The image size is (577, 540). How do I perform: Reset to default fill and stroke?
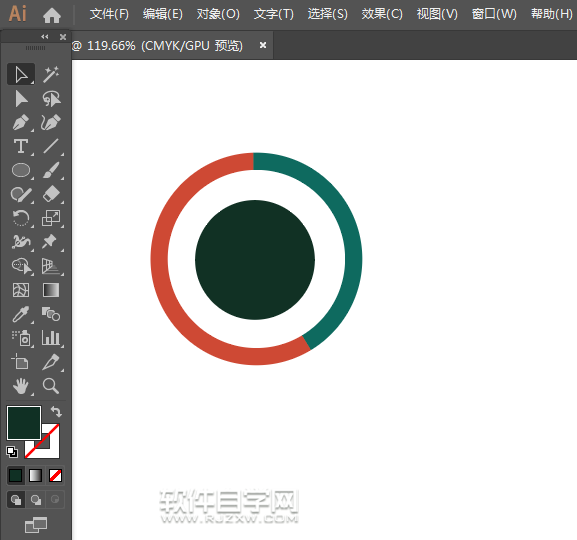point(12,452)
